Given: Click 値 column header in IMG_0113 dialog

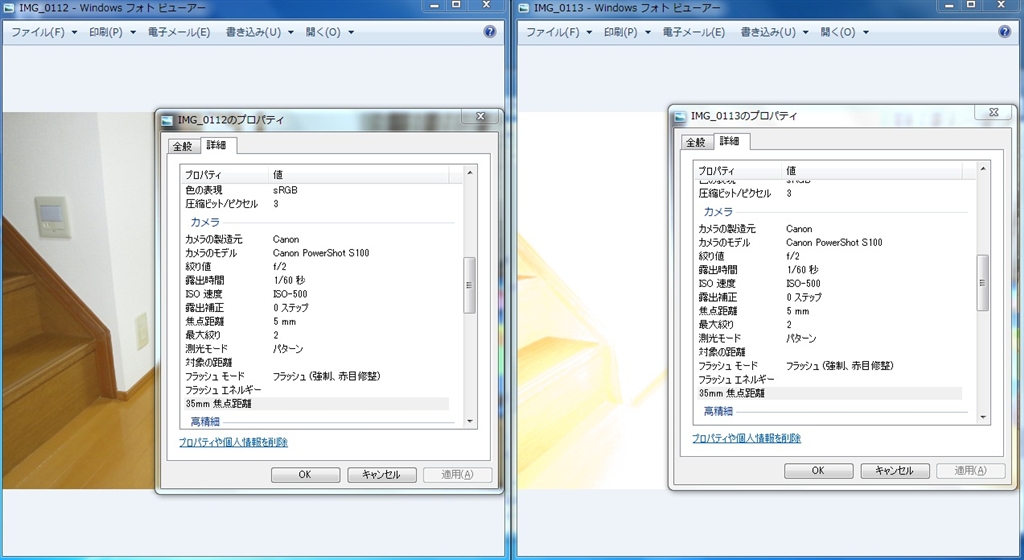Looking at the screenshot, I should tap(872, 170).
